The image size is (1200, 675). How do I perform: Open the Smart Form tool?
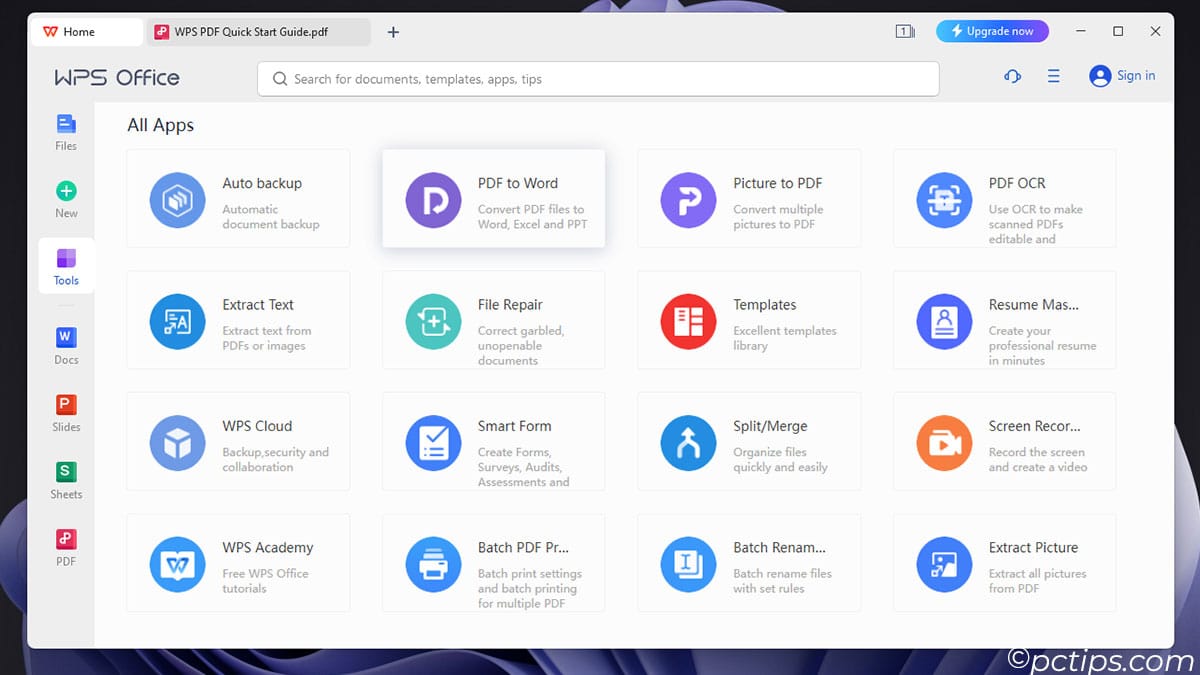coord(493,440)
